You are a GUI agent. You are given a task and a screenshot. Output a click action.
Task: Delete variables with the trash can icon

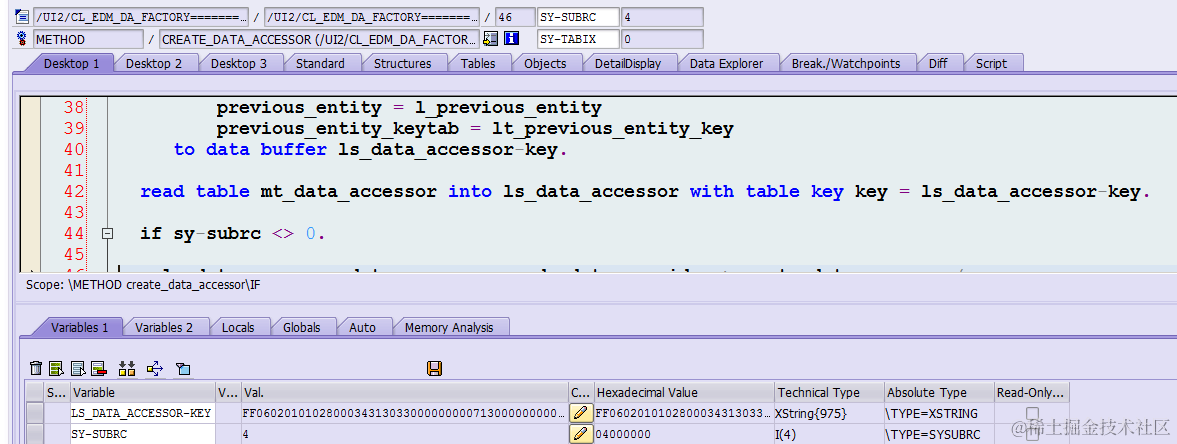click(x=35, y=368)
